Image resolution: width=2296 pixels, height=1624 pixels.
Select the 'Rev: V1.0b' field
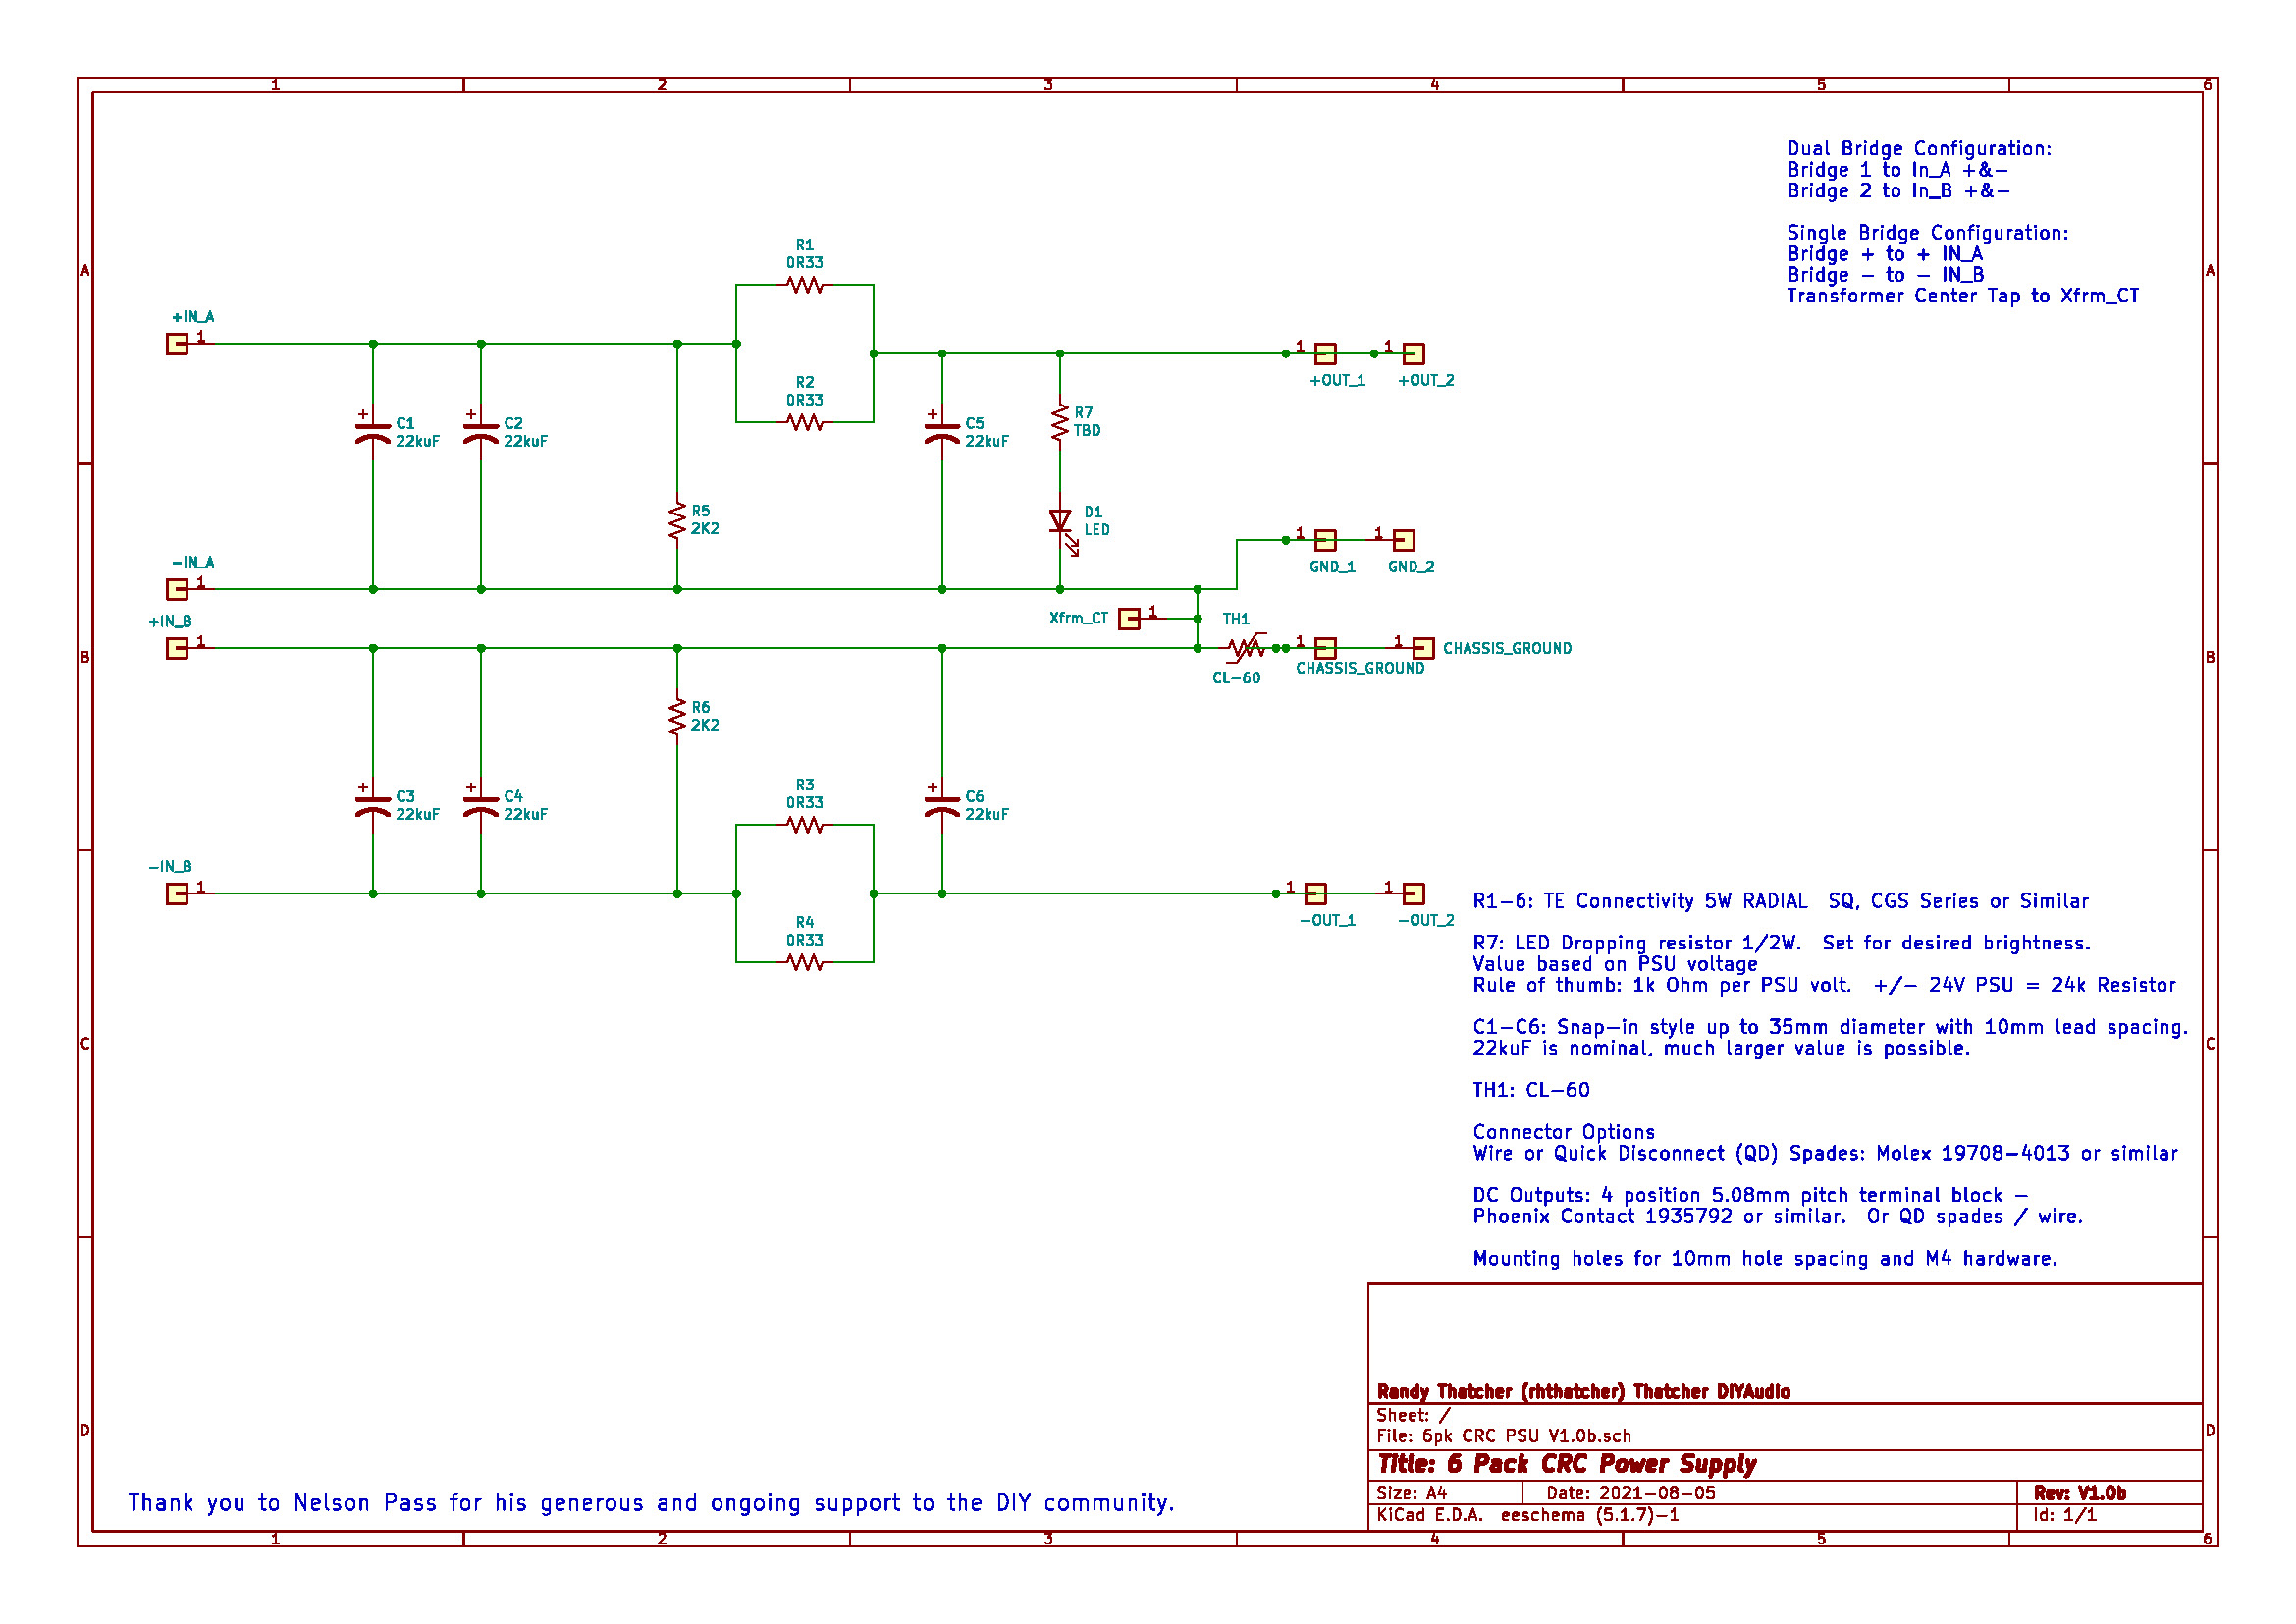2079,1494
